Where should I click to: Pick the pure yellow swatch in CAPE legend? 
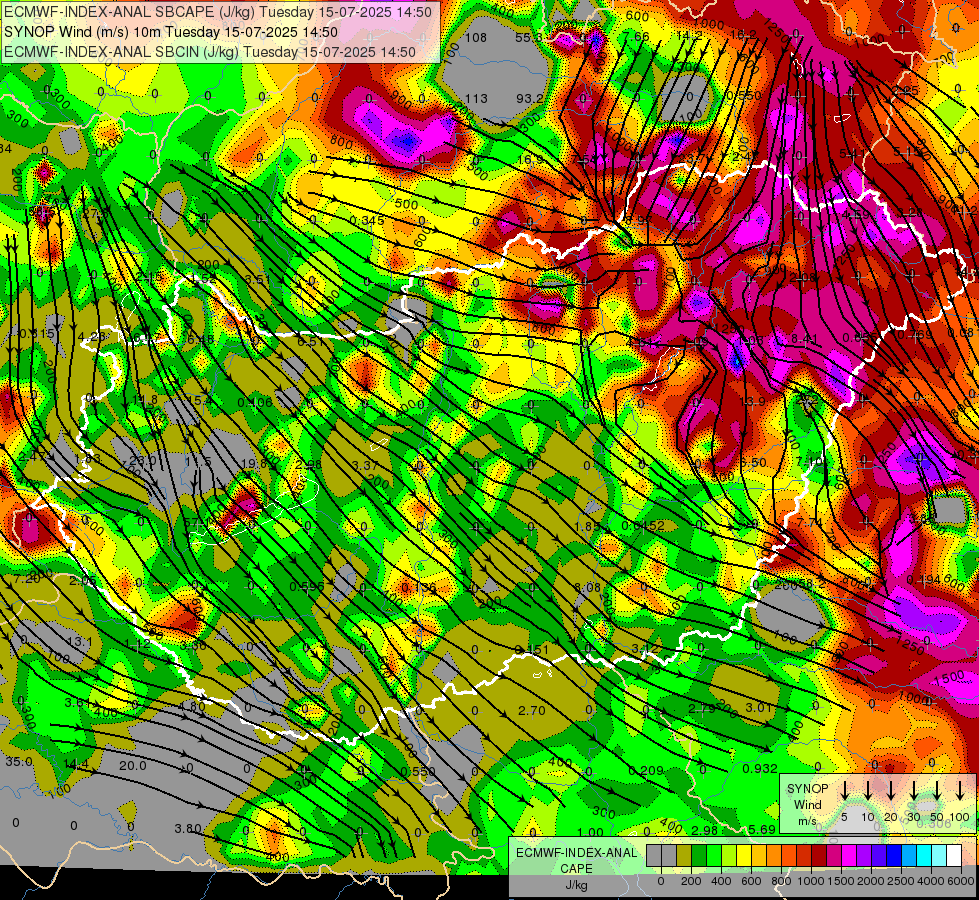tap(744, 855)
